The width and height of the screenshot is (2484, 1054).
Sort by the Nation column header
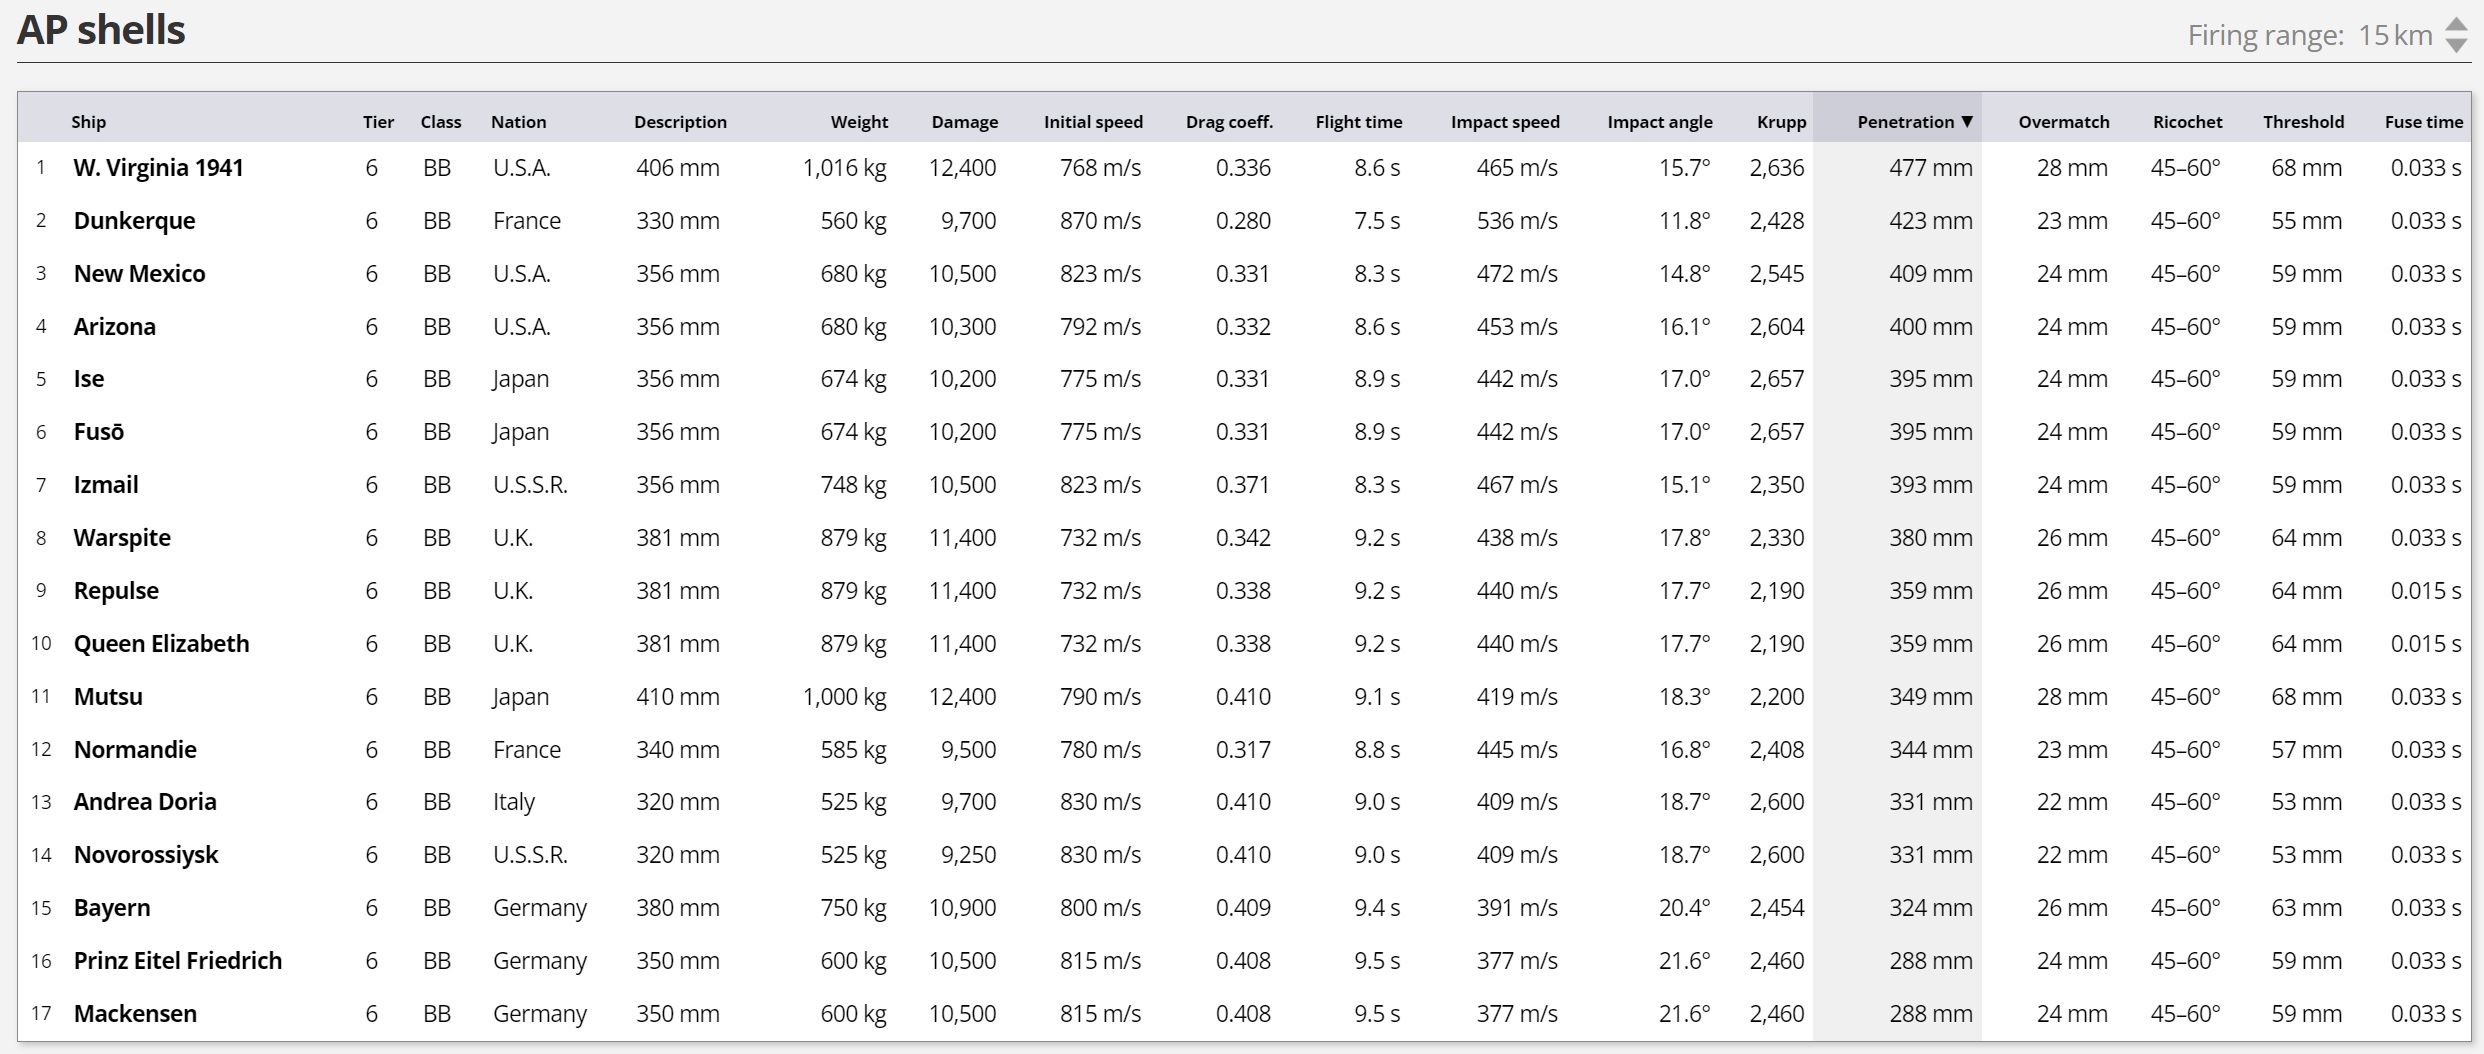(518, 122)
